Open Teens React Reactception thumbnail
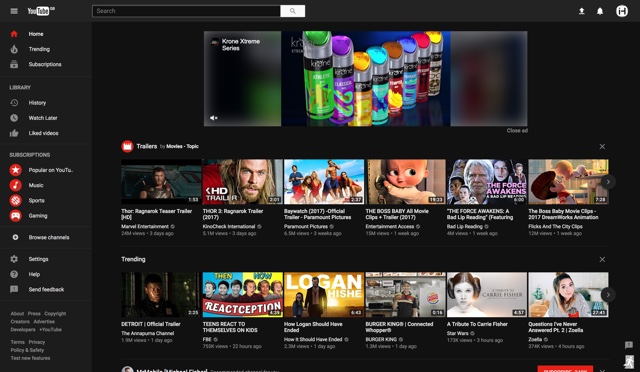Viewport: 640px width, 372px height. point(242,294)
